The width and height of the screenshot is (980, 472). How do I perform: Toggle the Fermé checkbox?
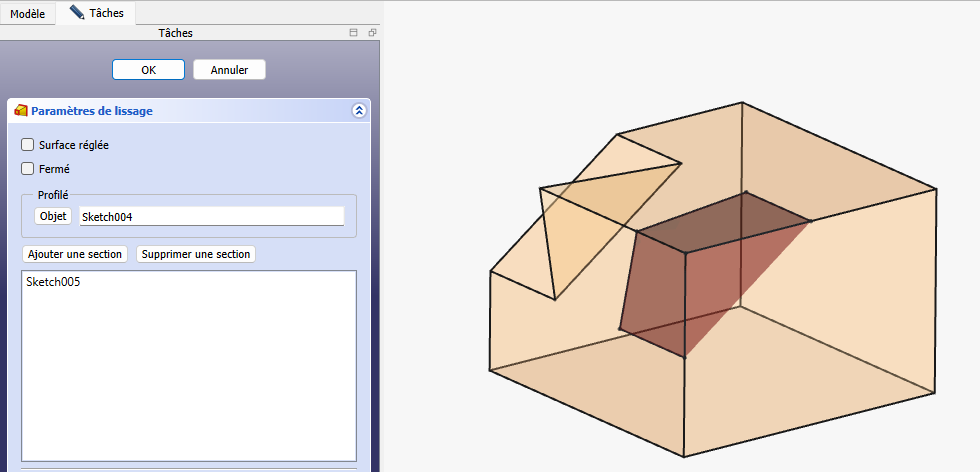point(28,169)
